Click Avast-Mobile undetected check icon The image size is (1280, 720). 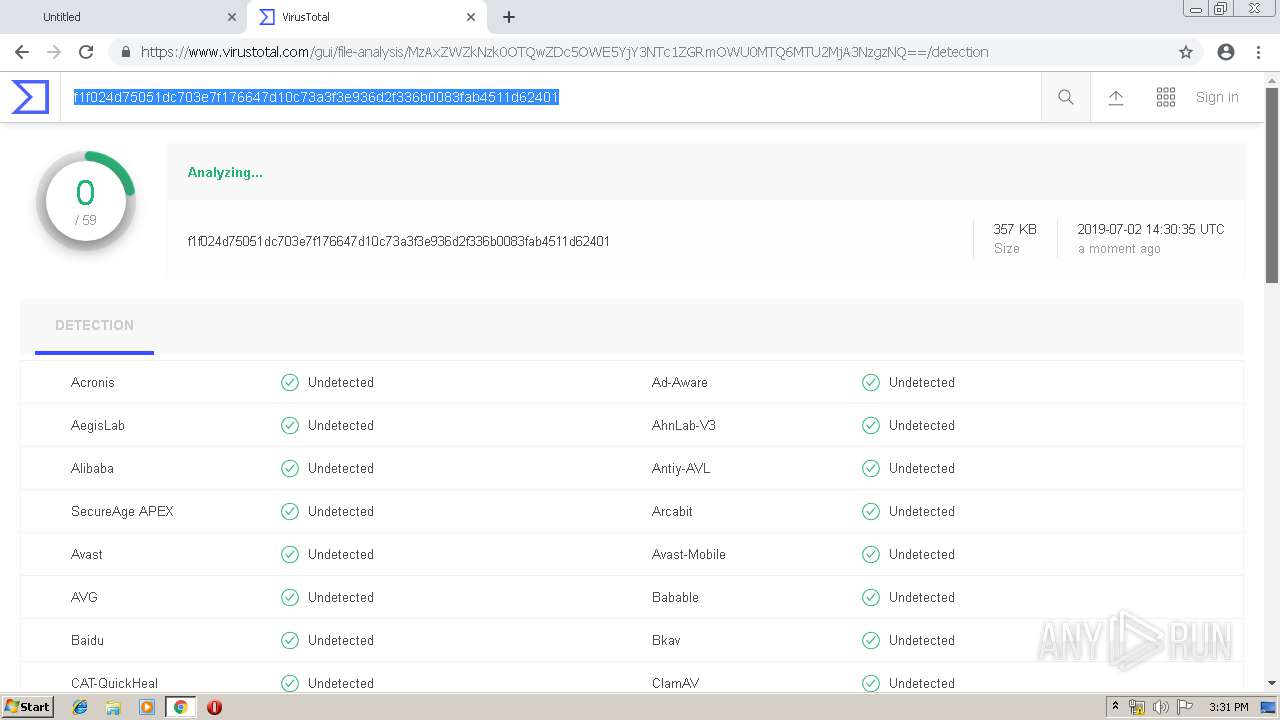[871, 554]
